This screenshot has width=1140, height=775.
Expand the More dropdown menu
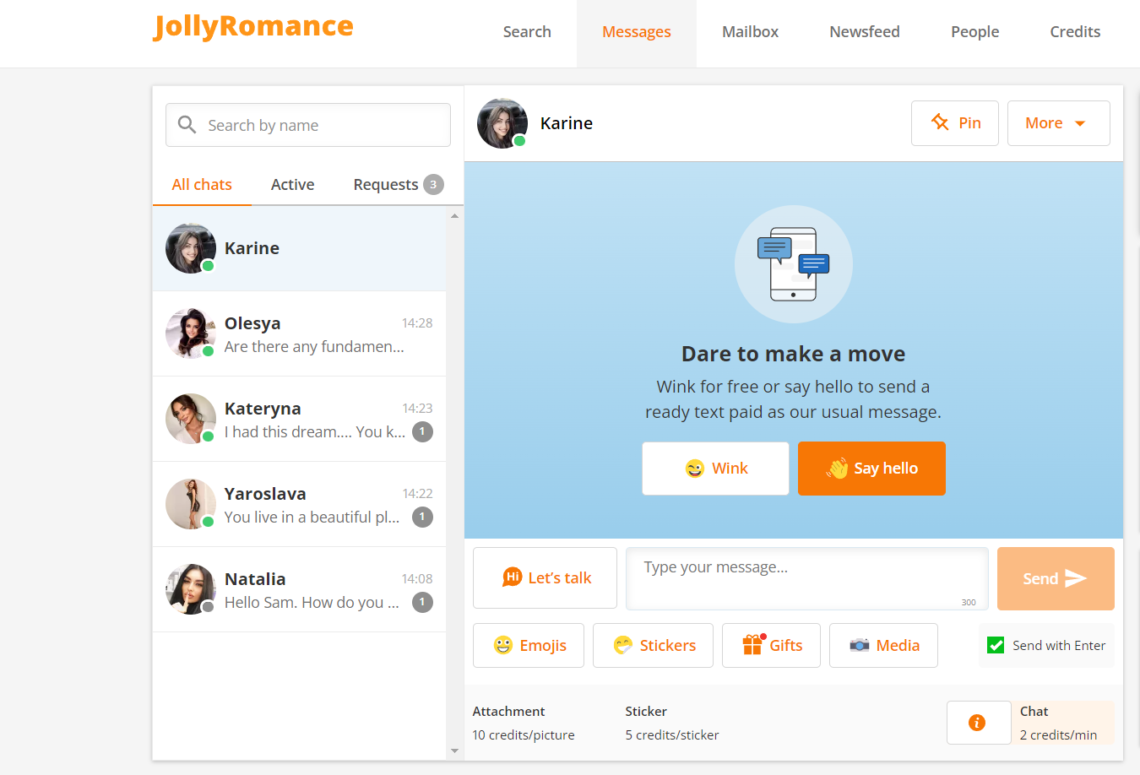click(x=1058, y=123)
